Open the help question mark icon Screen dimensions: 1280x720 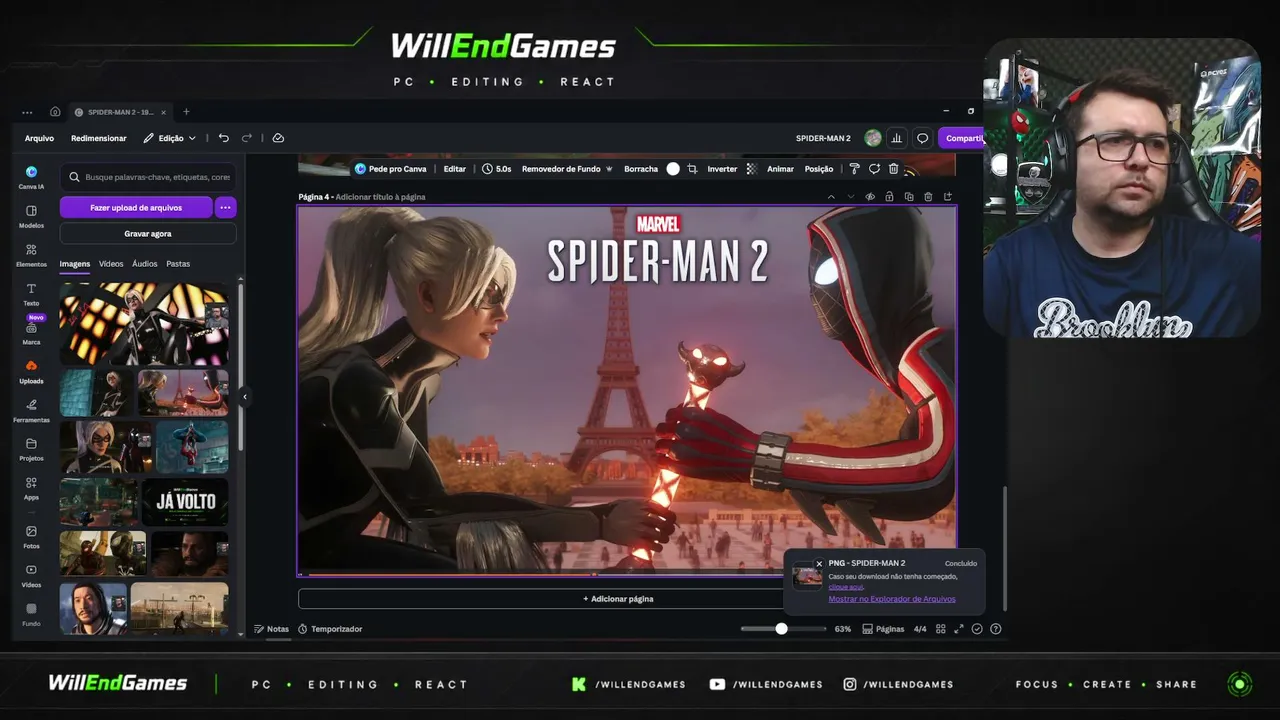coord(995,629)
